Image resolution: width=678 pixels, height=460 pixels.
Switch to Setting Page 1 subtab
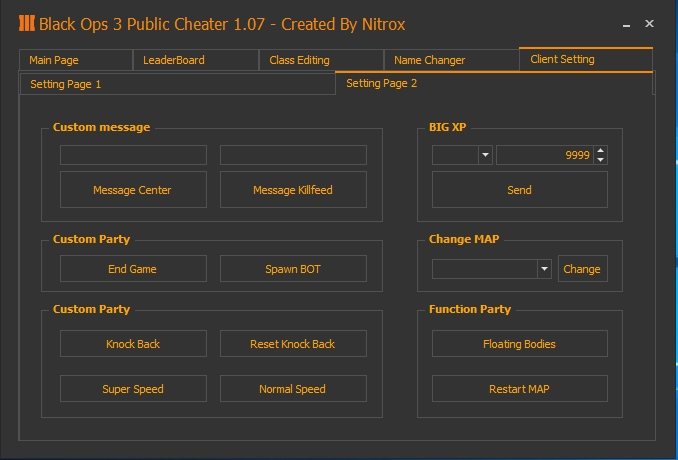coord(177,84)
